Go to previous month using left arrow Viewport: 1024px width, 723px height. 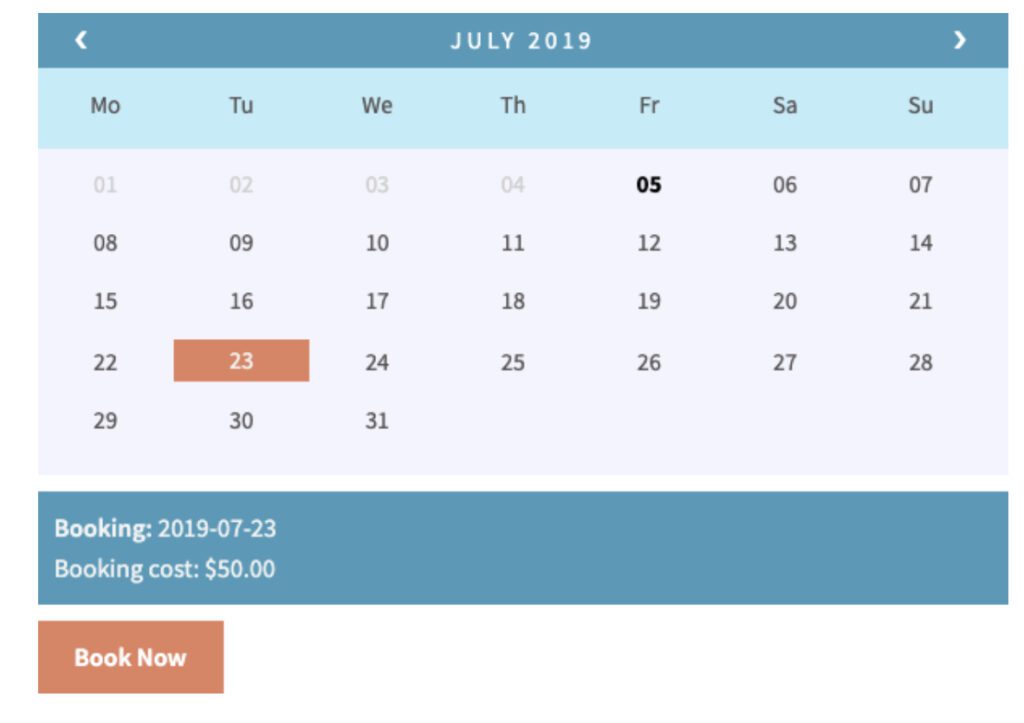[82, 40]
